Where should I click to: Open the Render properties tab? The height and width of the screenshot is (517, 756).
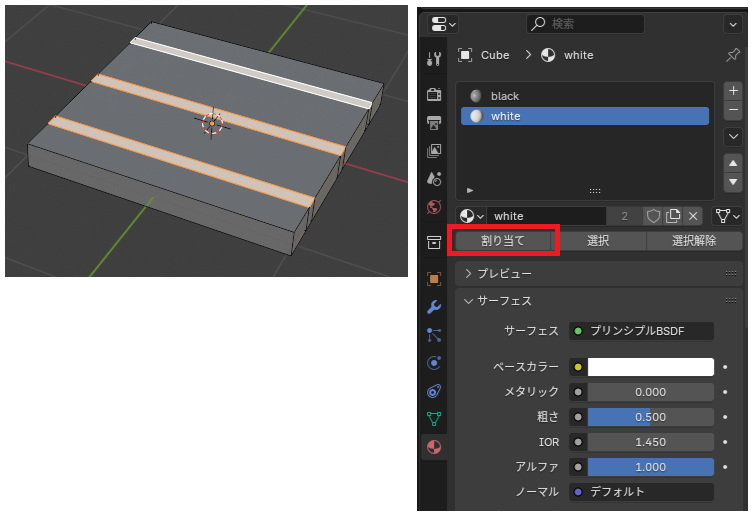click(x=434, y=94)
